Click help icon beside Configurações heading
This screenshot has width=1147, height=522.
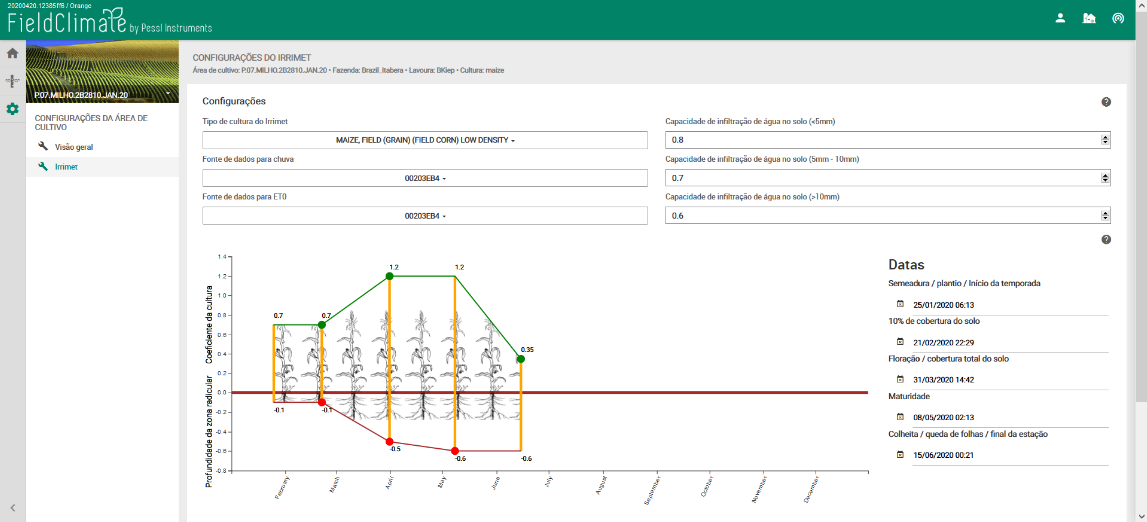point(1106,102)
